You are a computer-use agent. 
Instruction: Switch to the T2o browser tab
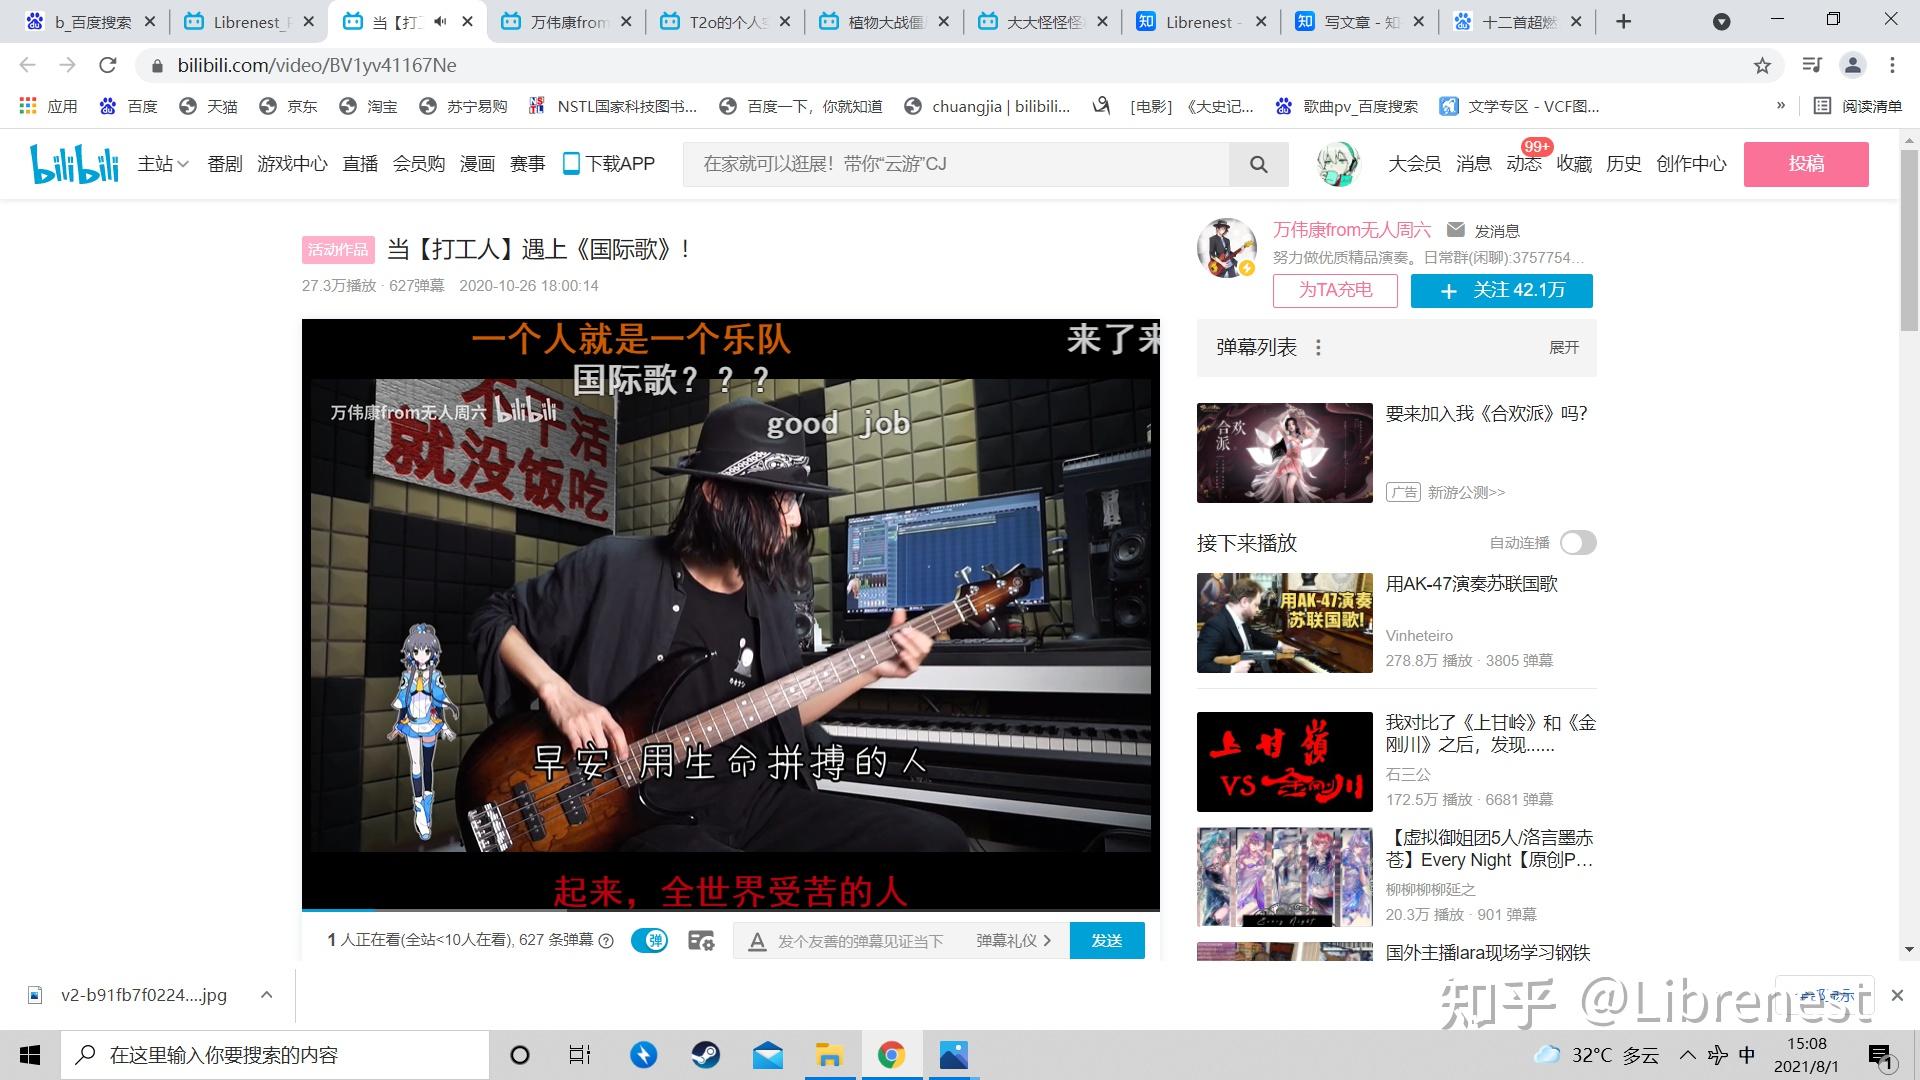click(x=725, y=21)
